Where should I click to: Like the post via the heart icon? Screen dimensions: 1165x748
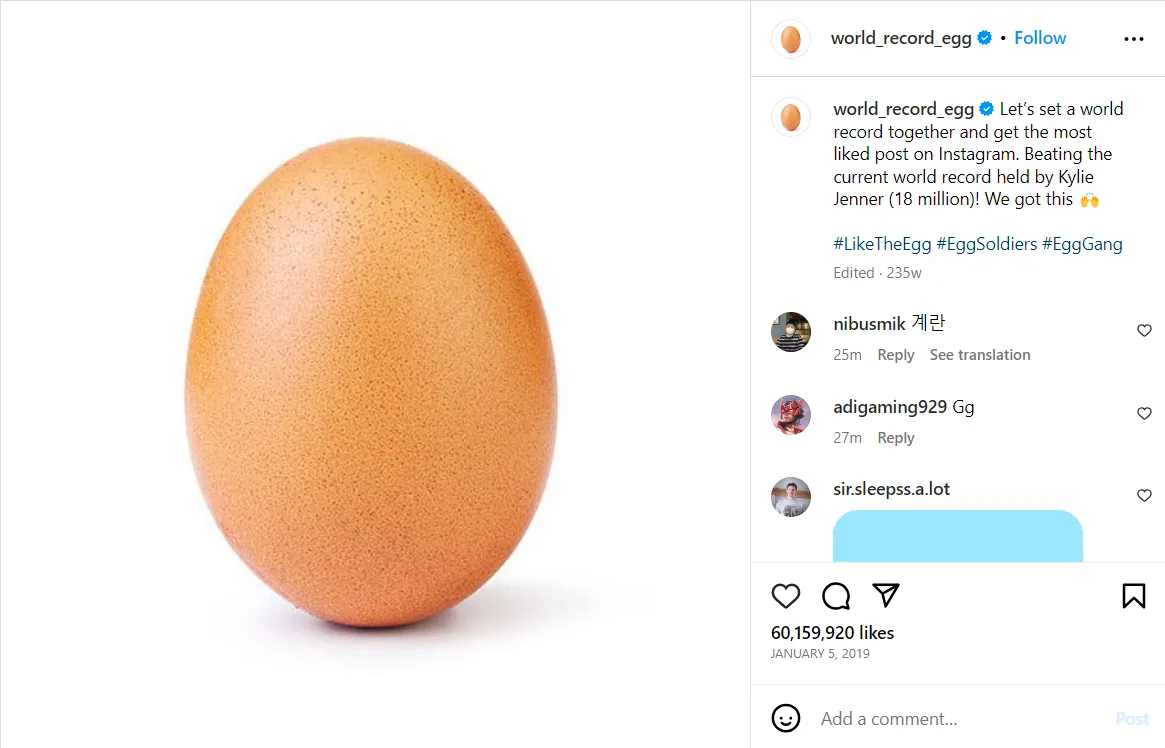(x=786, y=595)
